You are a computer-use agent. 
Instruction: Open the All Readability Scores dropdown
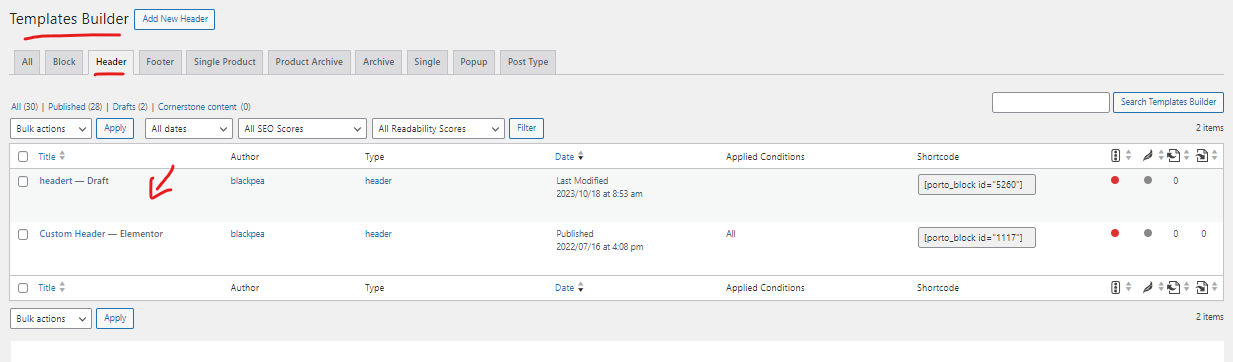[439, 128]
